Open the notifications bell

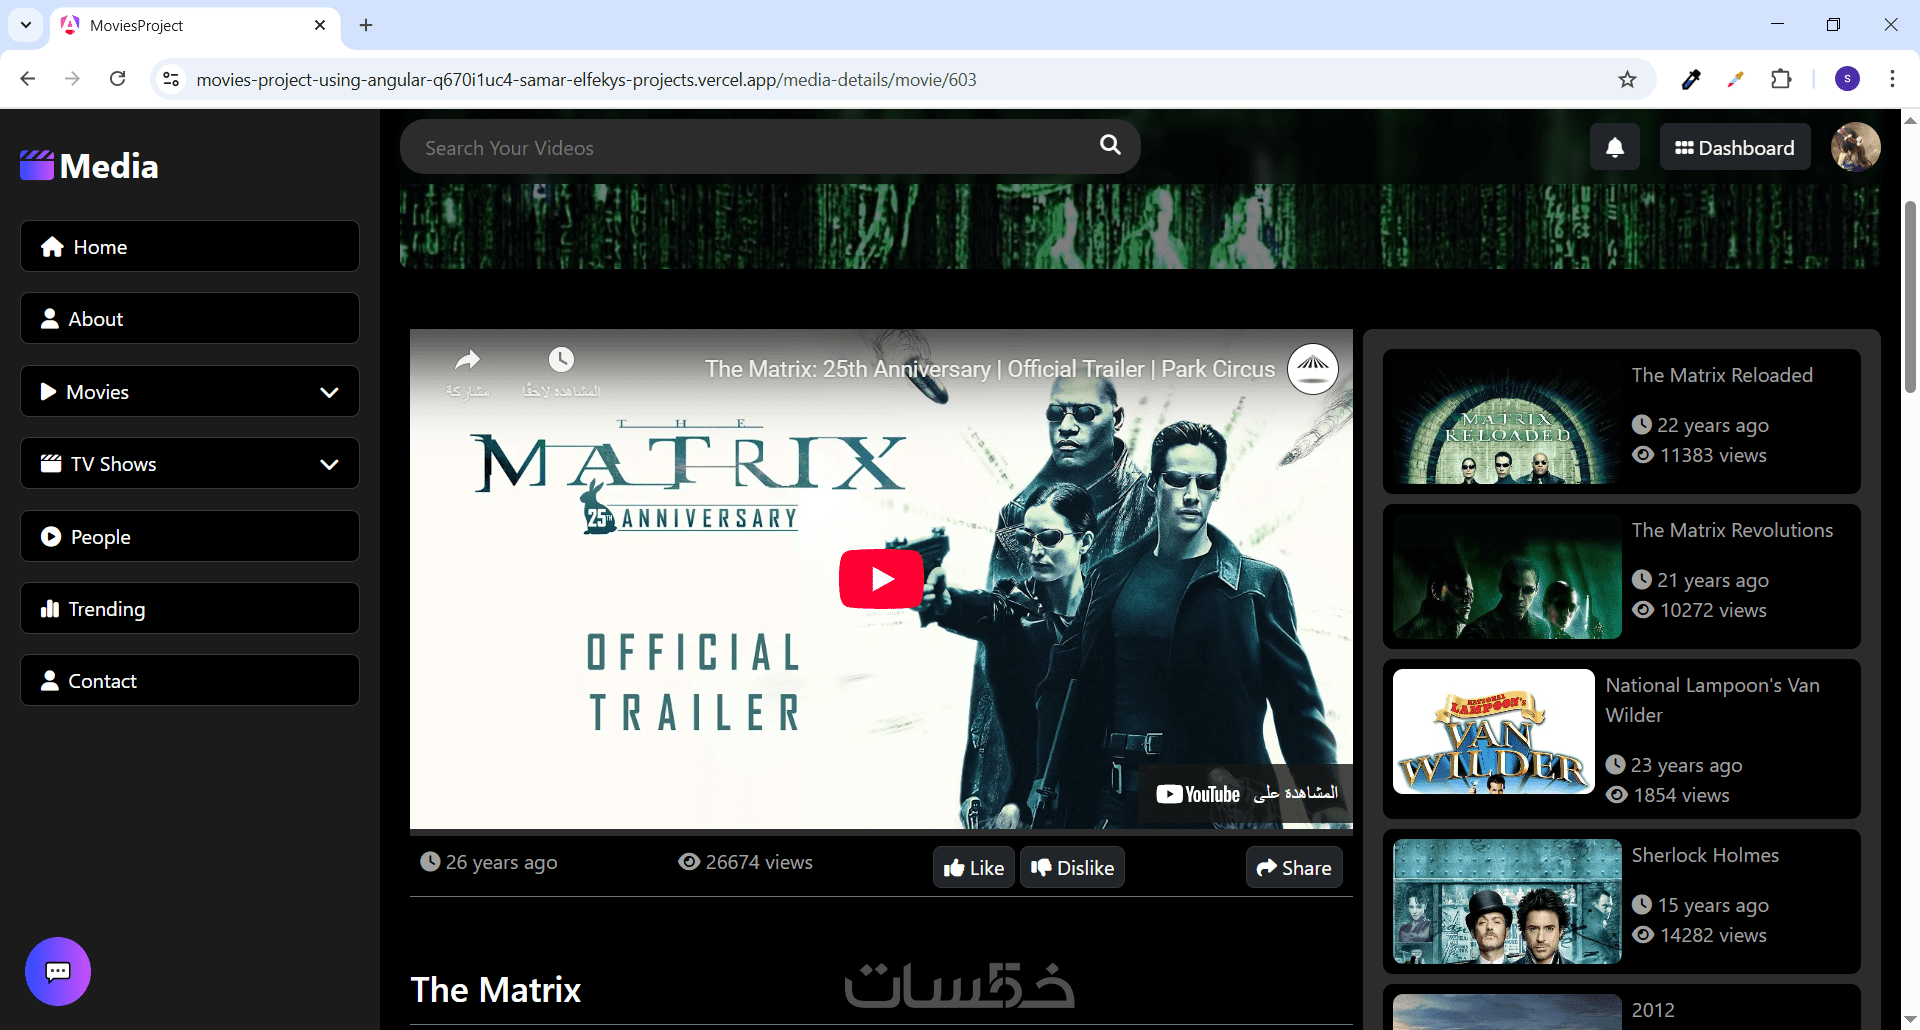tap(1615, 147)
